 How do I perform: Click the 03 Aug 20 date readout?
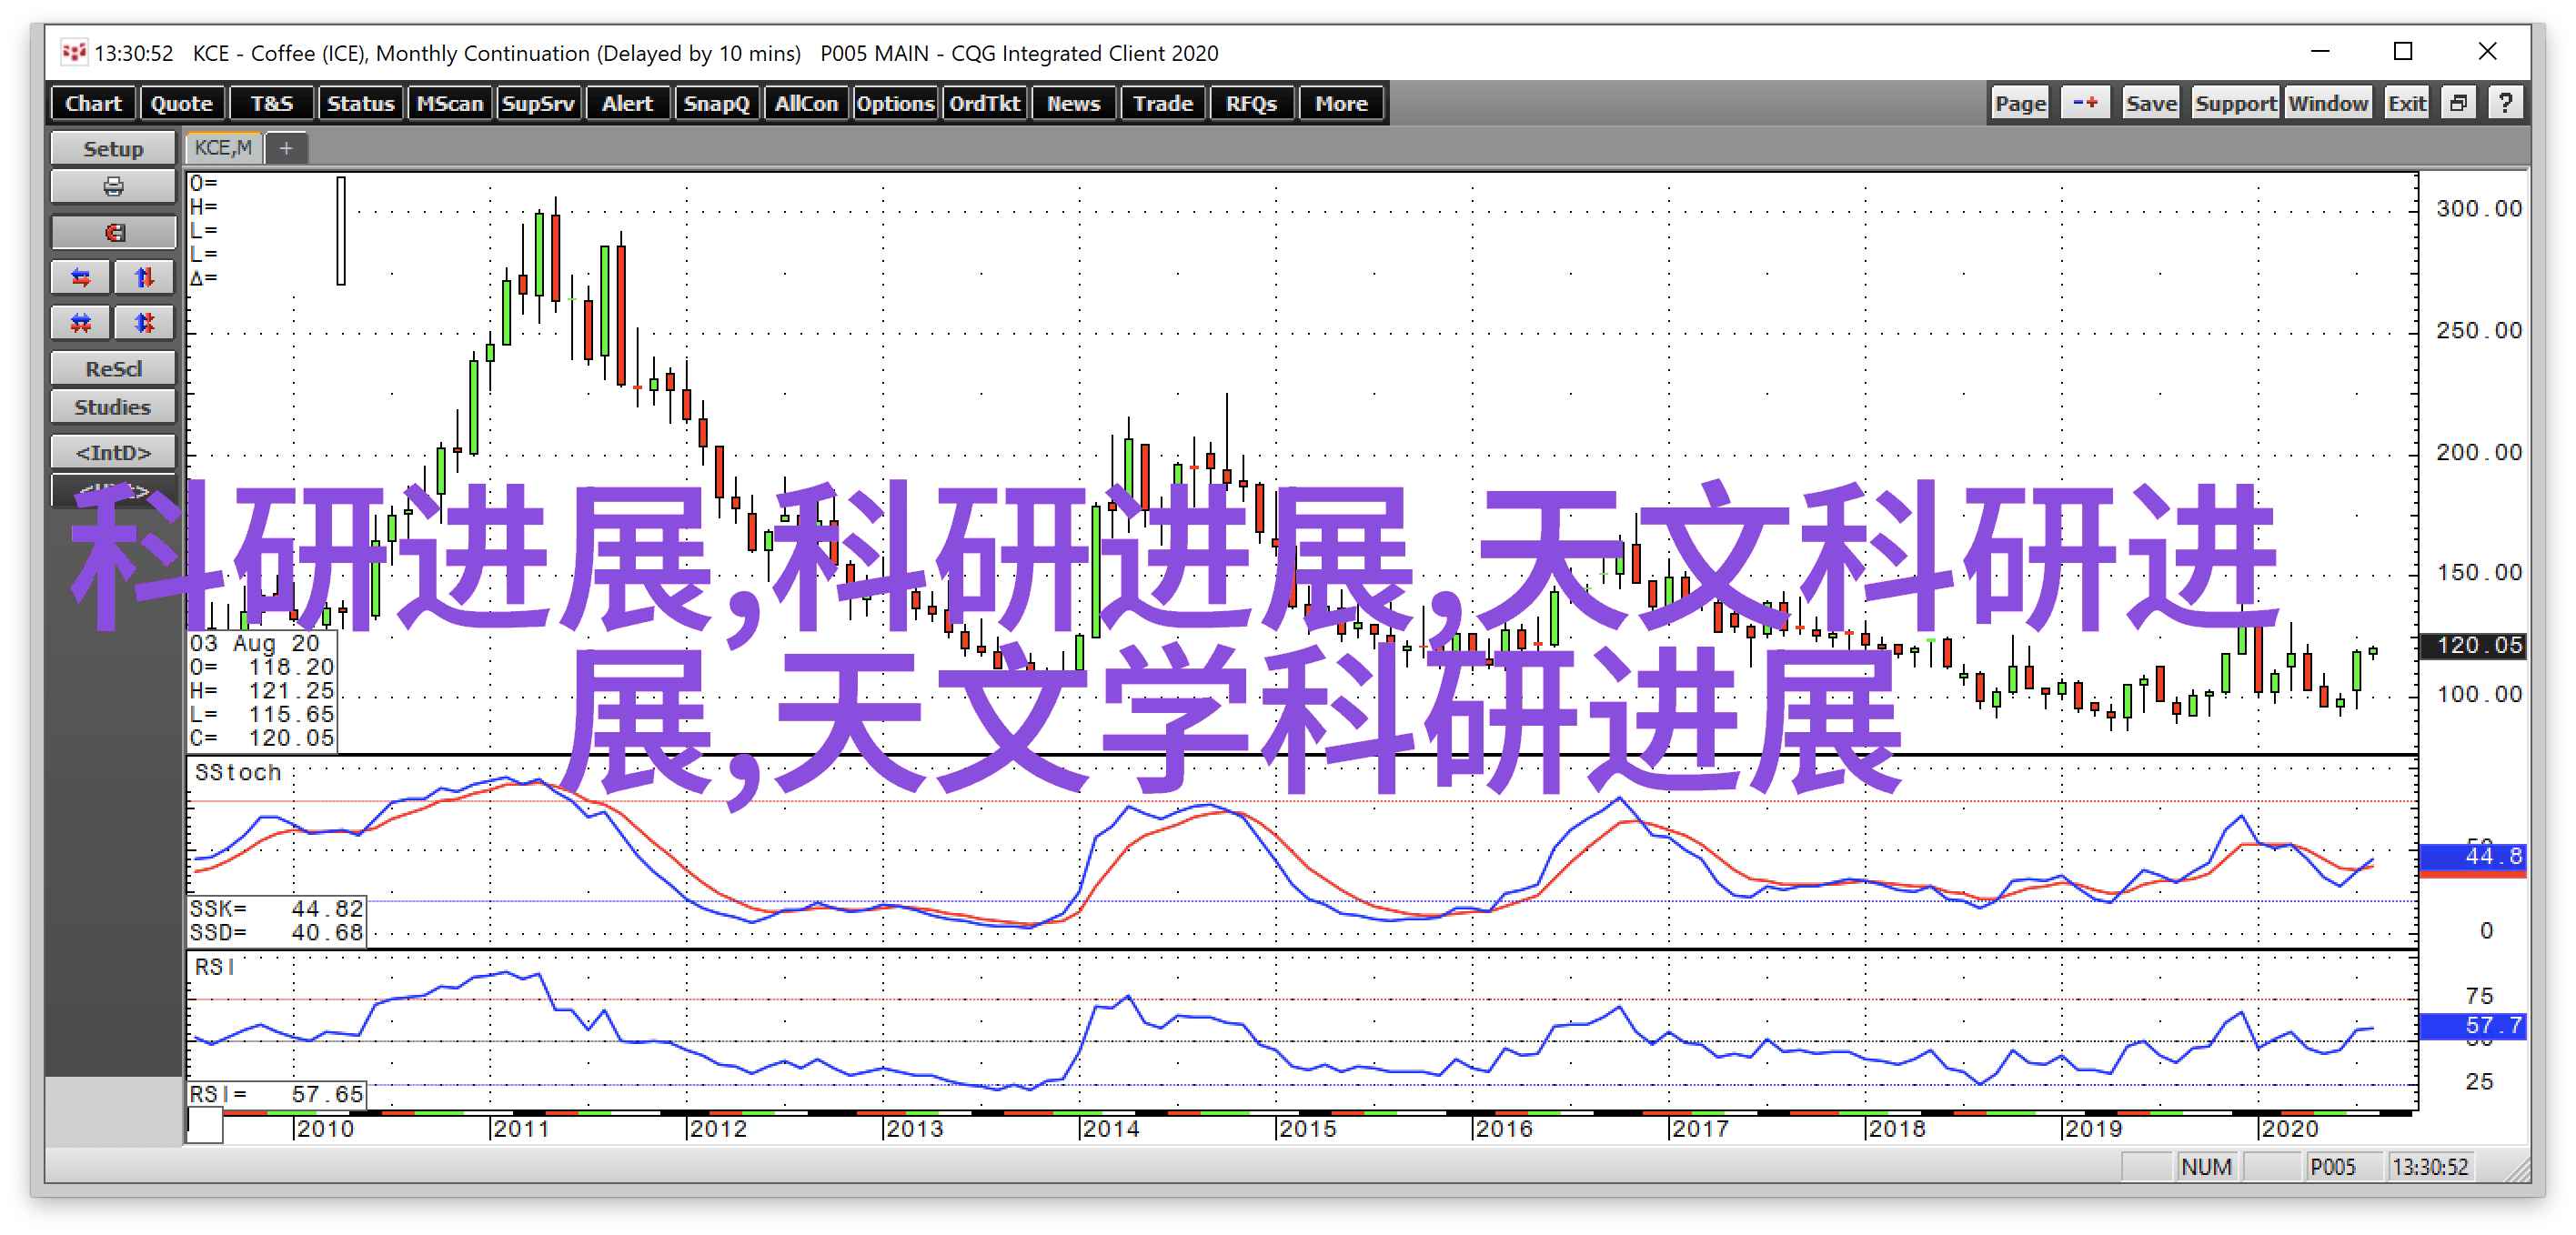tap(255, 643)
